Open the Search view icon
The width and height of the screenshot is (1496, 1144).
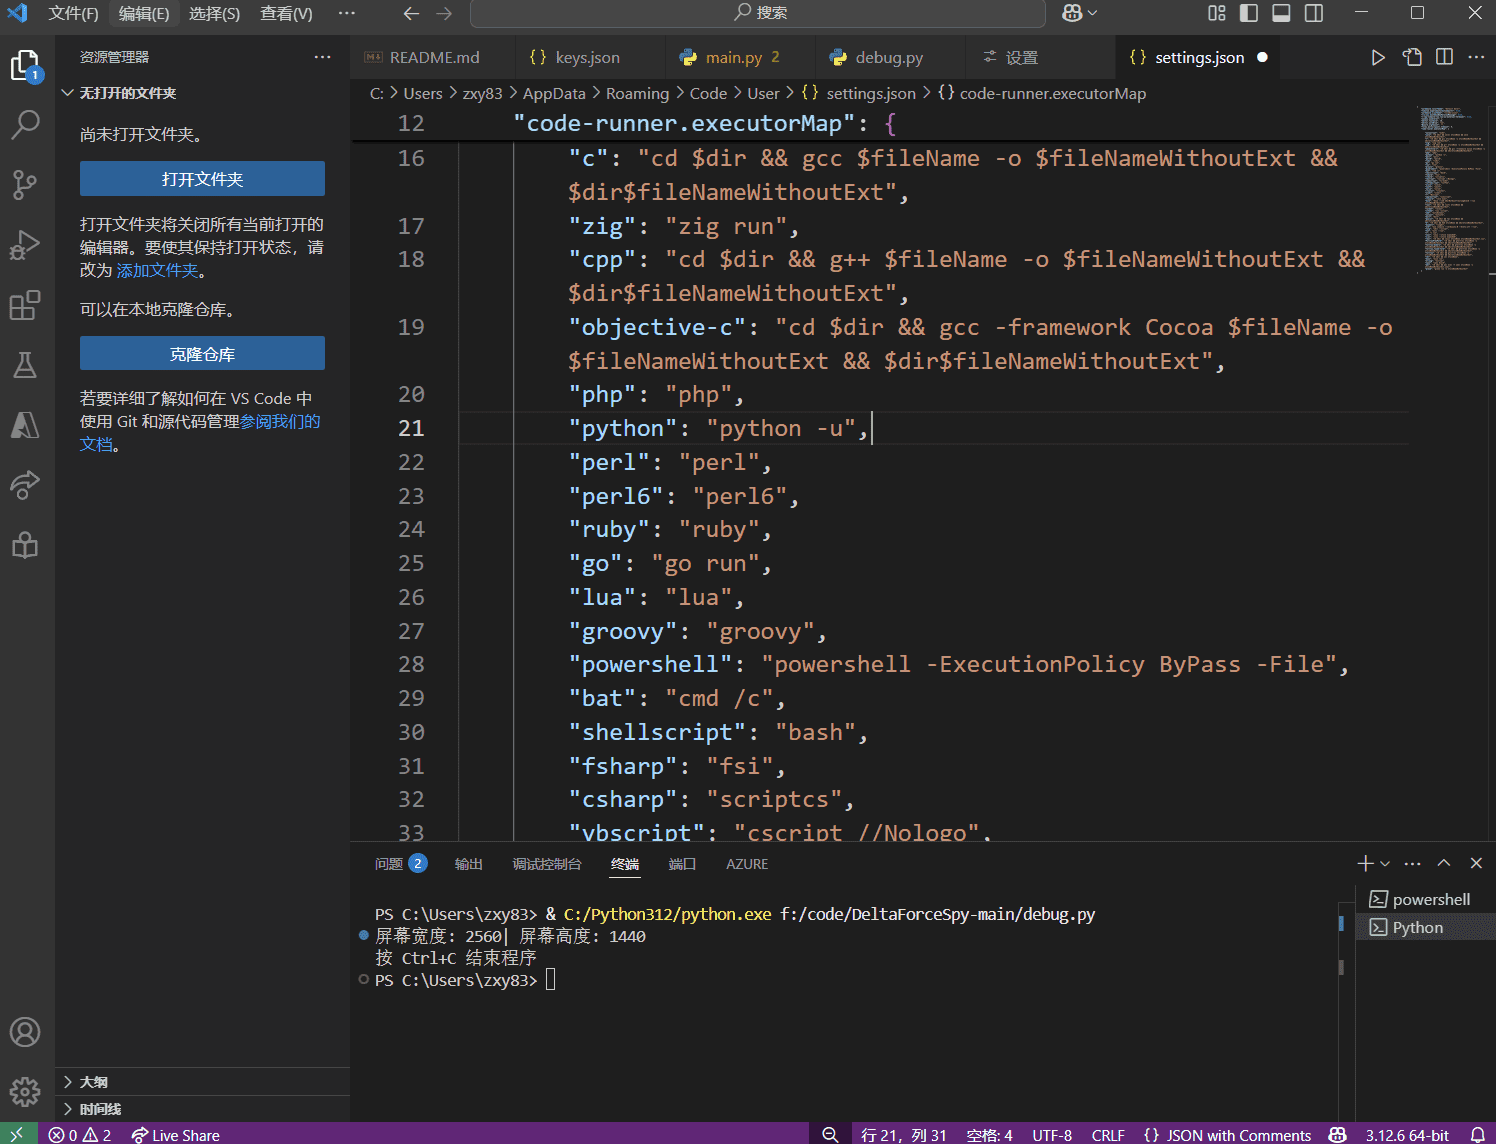point(25,124)
